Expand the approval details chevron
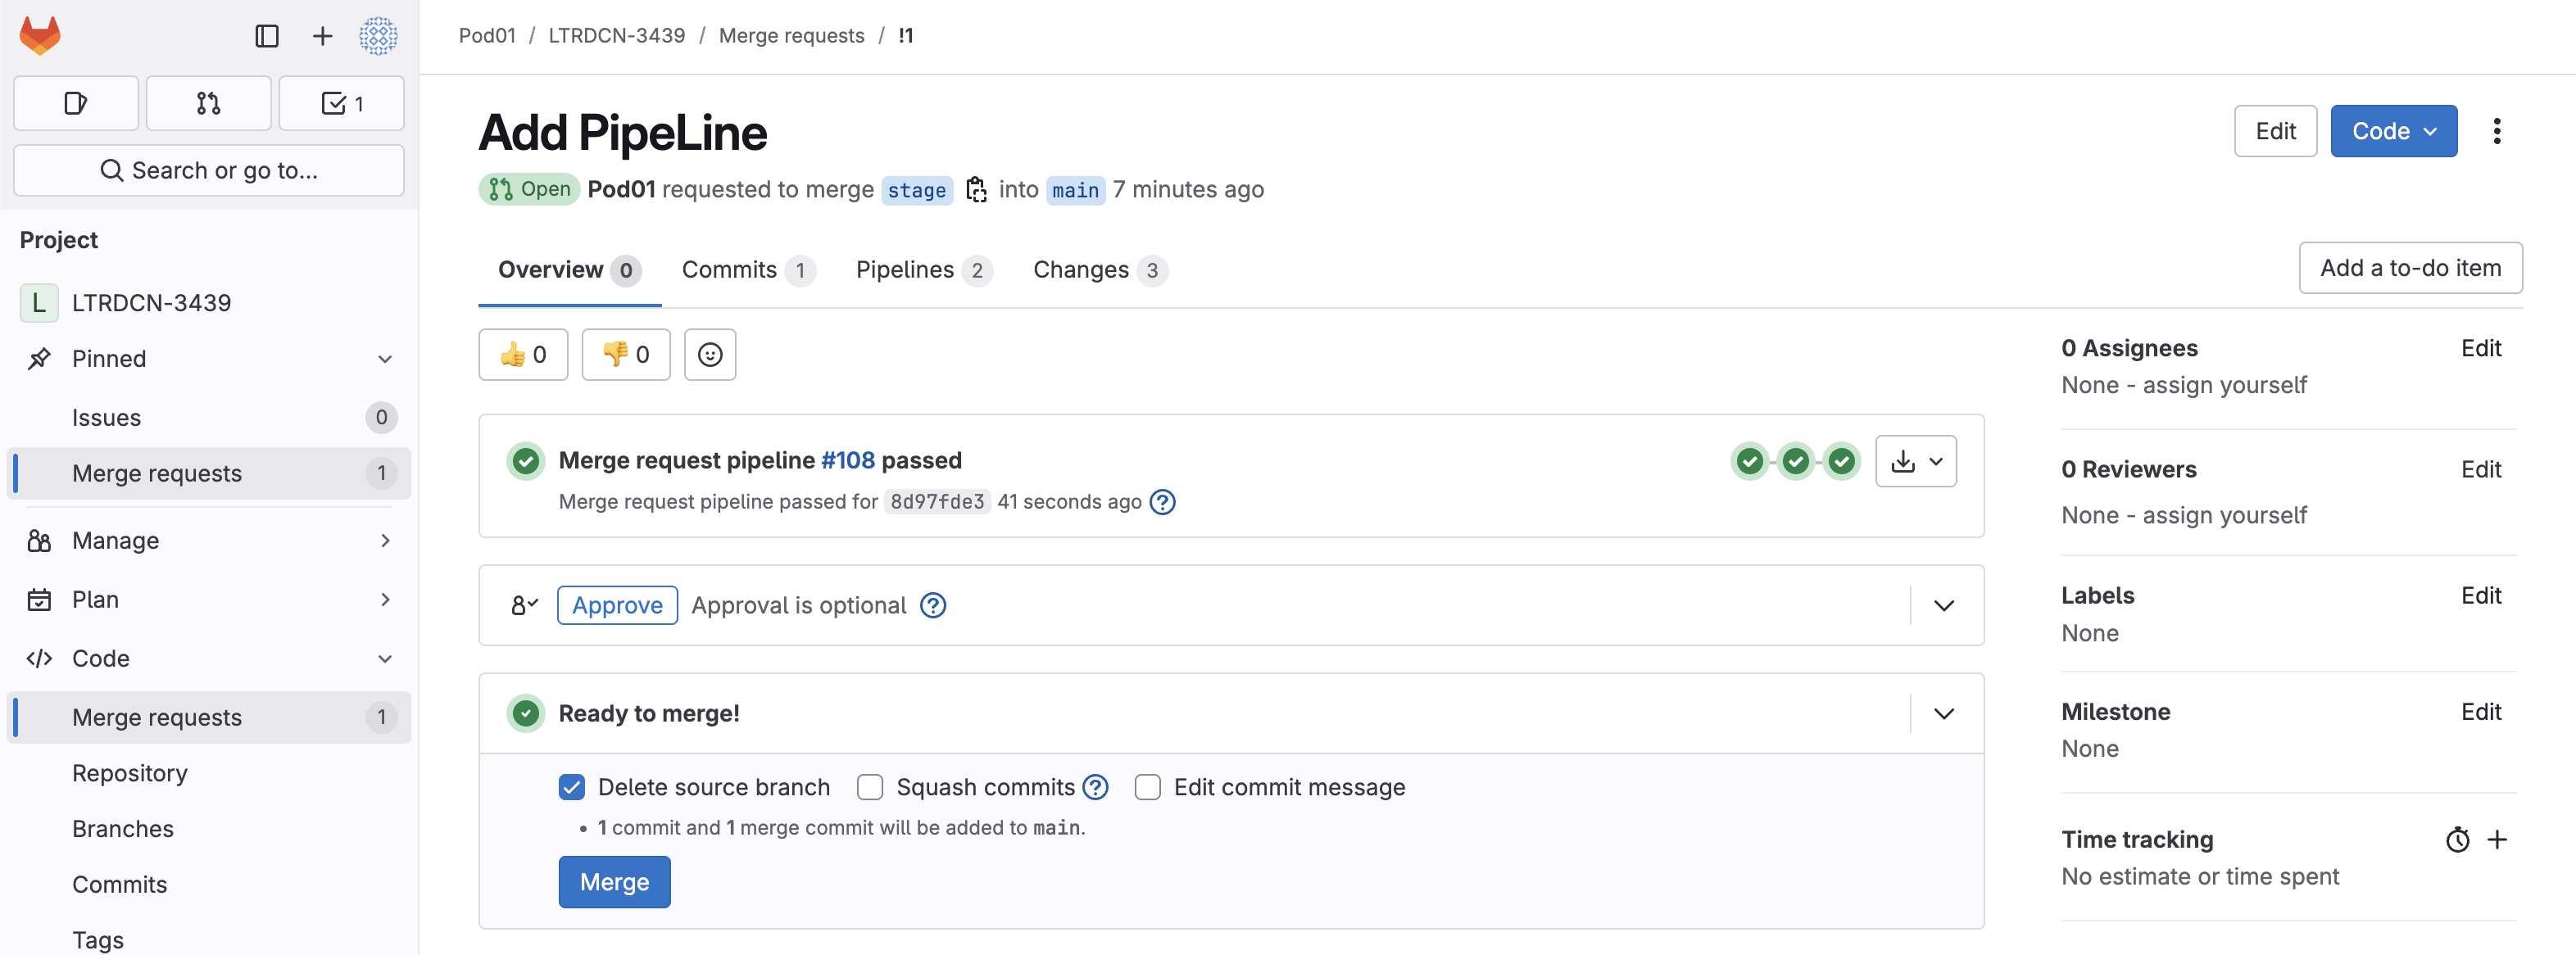2576x955 pixels. point(1943,605)
